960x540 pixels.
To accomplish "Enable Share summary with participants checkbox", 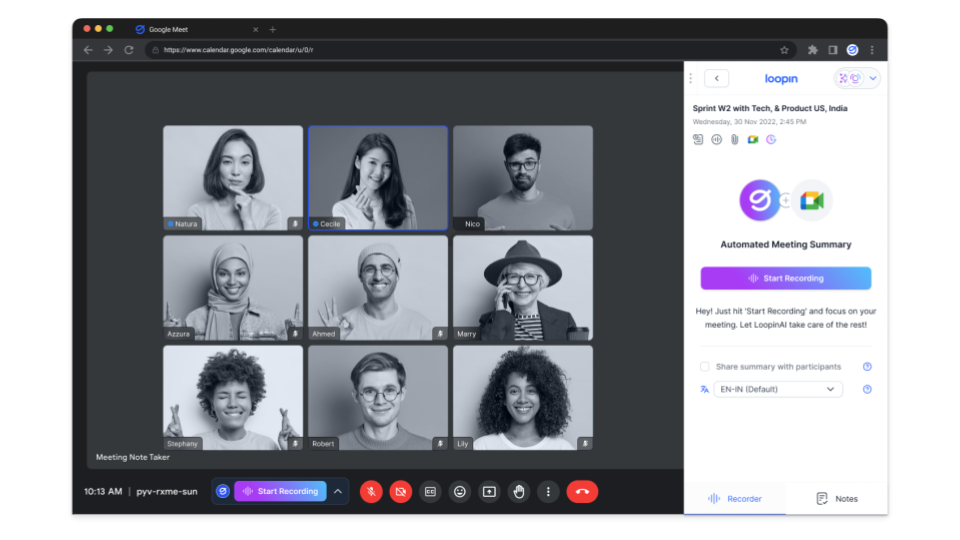I will [705, 367].
